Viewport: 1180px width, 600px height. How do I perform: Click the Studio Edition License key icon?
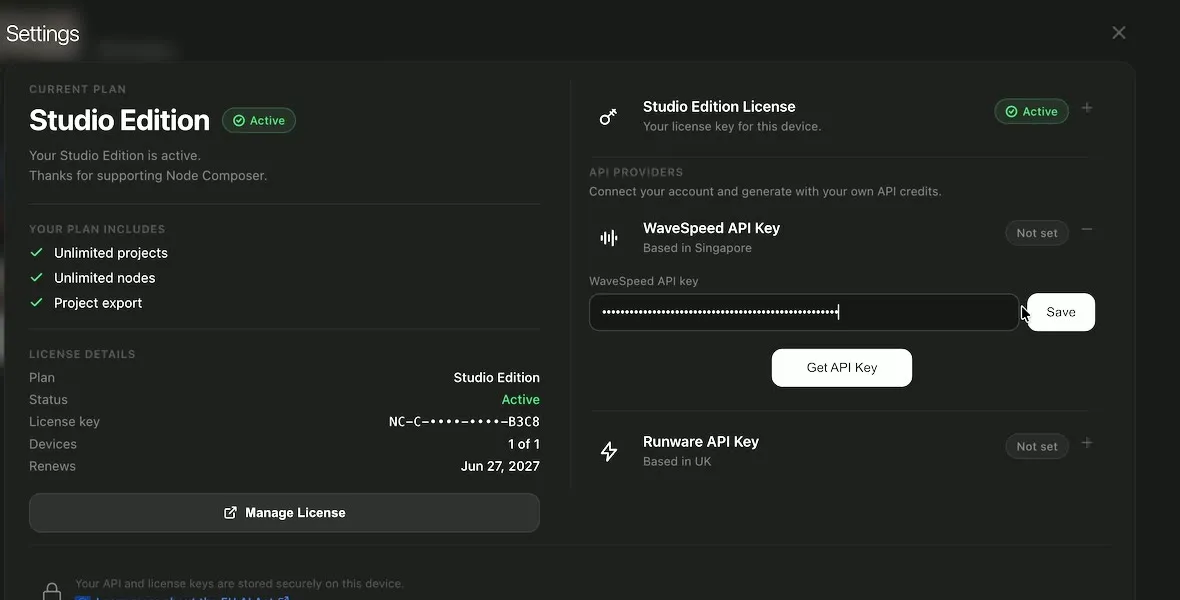[608, 117]
